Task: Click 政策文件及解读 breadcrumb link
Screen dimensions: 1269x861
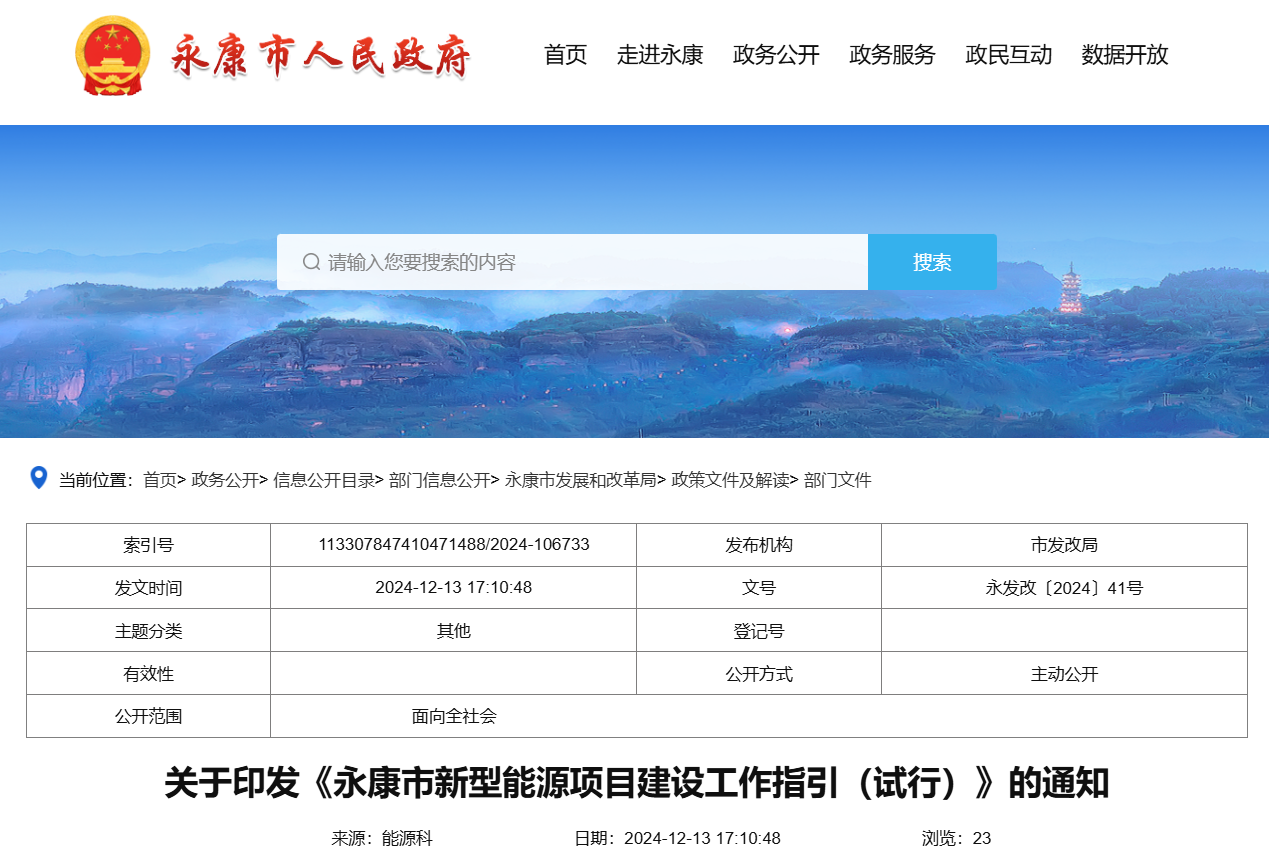Action: (730, 480)
